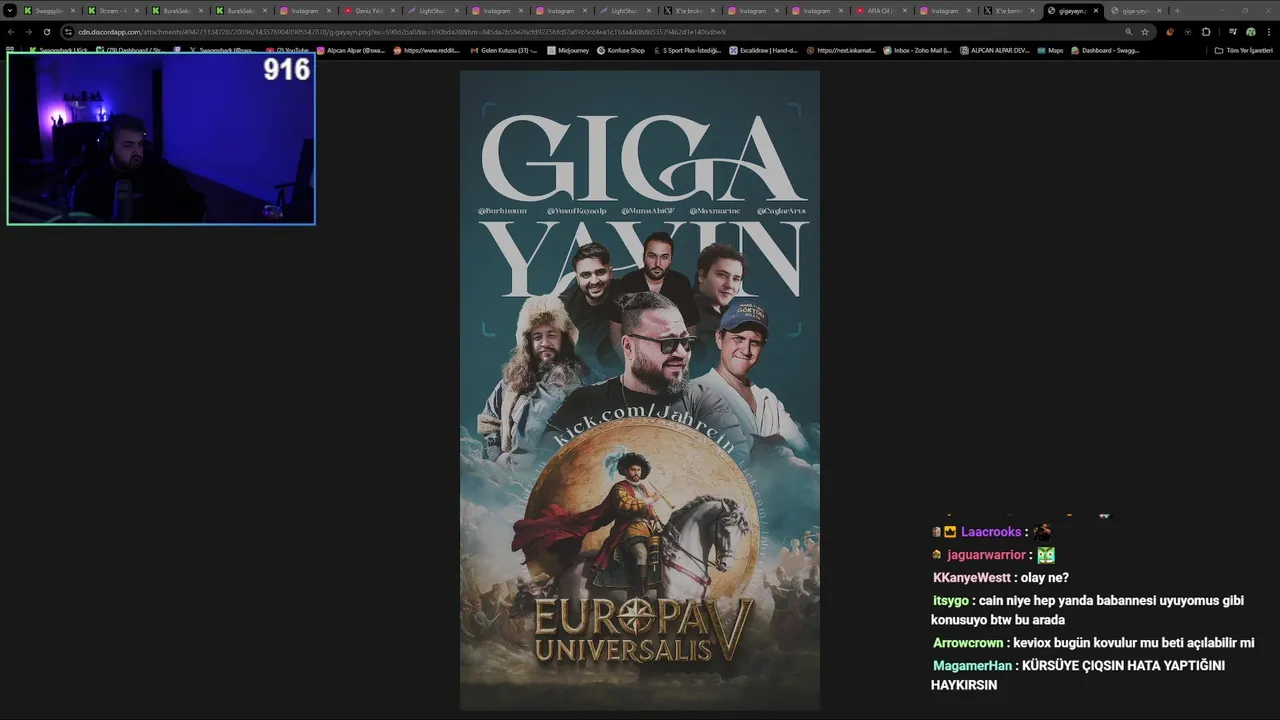Open the Midjourney bookmark
Screen dimensions: 1280x720
coord(566,50)
